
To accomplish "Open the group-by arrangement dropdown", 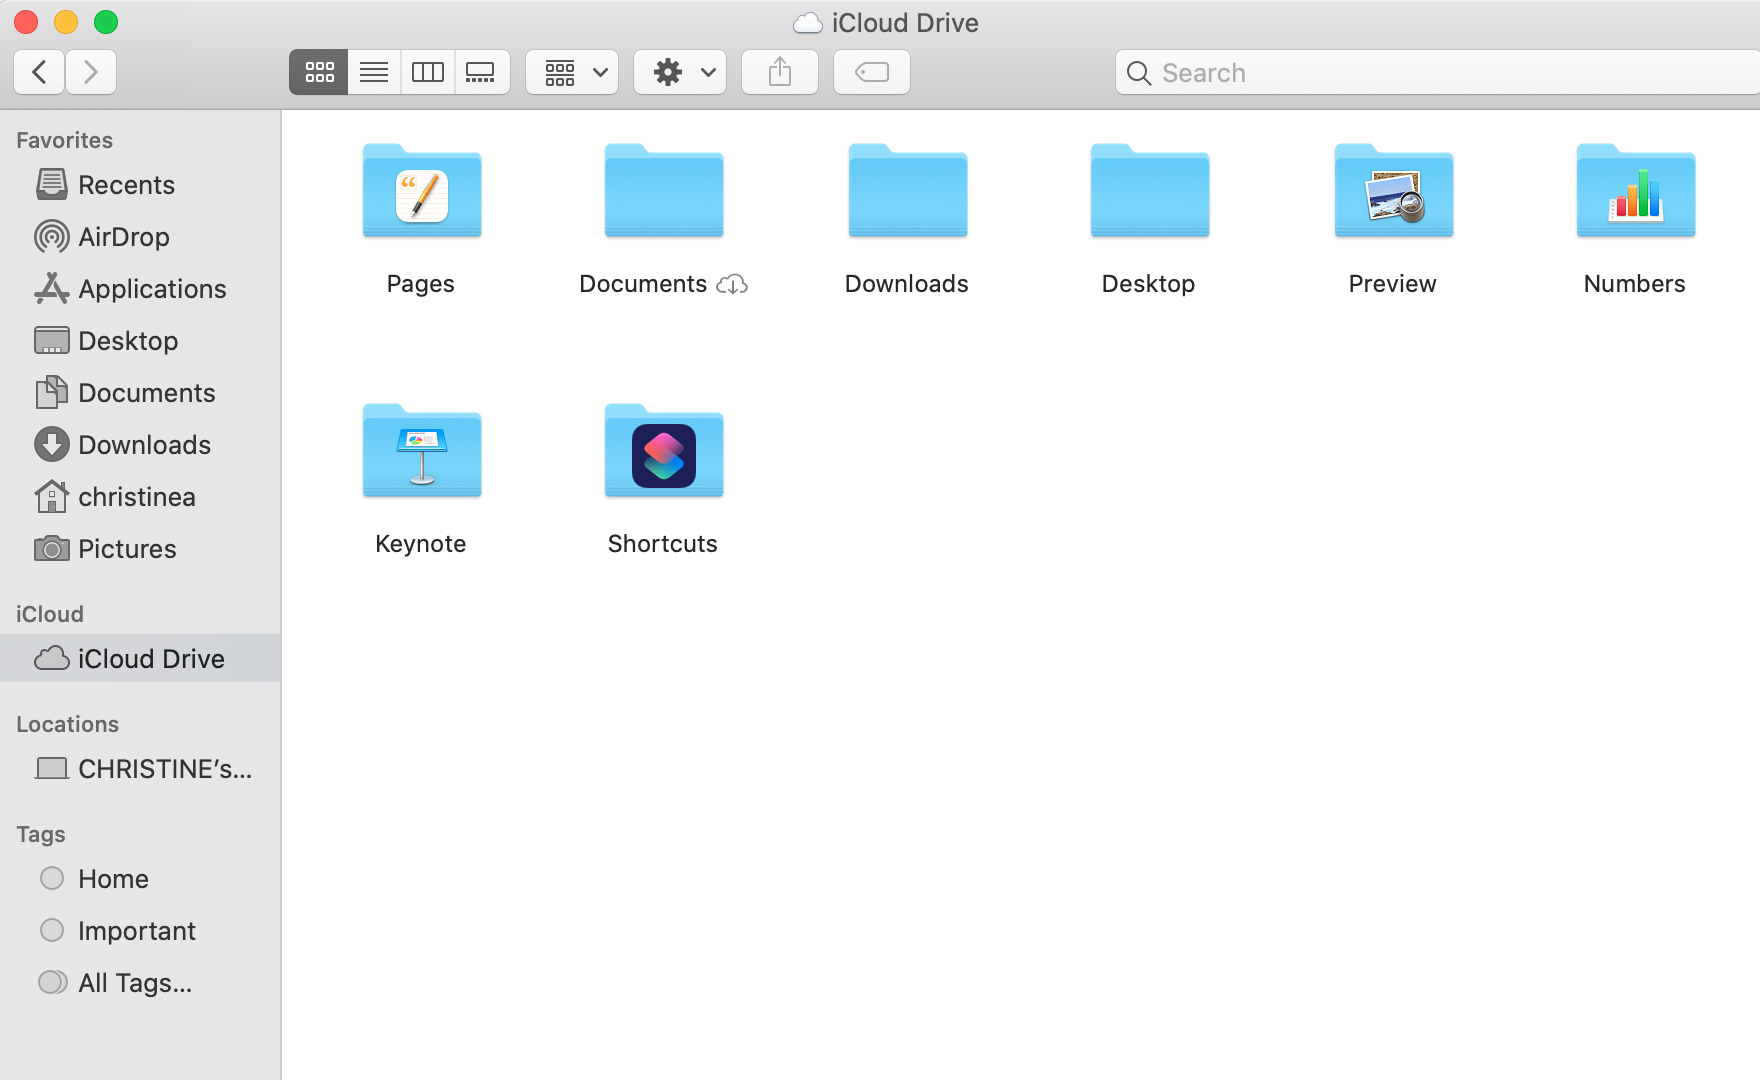I will [572, 72].
